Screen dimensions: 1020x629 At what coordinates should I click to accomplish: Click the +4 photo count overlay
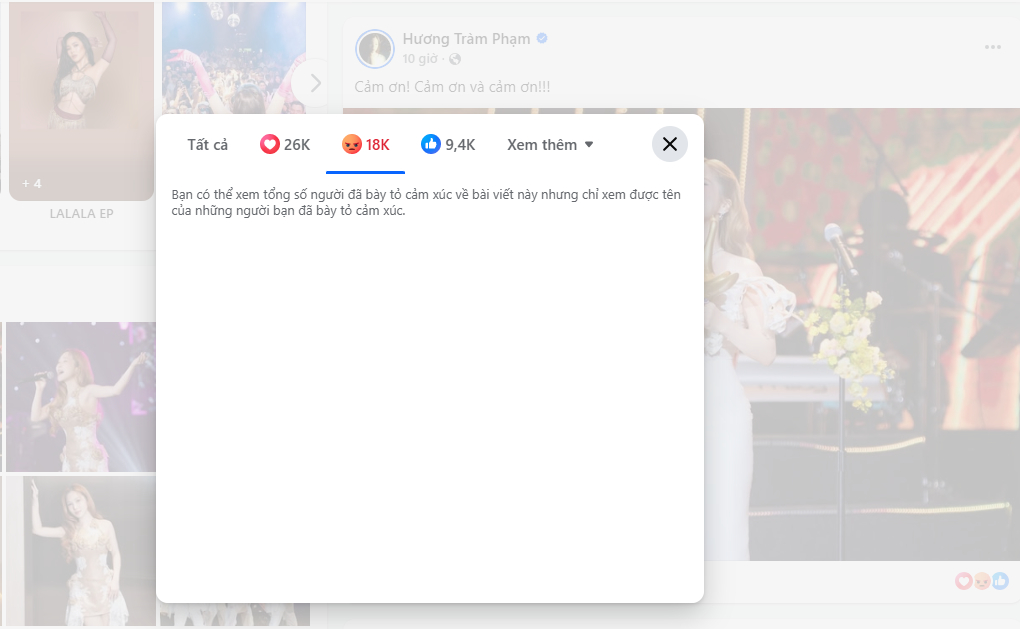[31, 183]
